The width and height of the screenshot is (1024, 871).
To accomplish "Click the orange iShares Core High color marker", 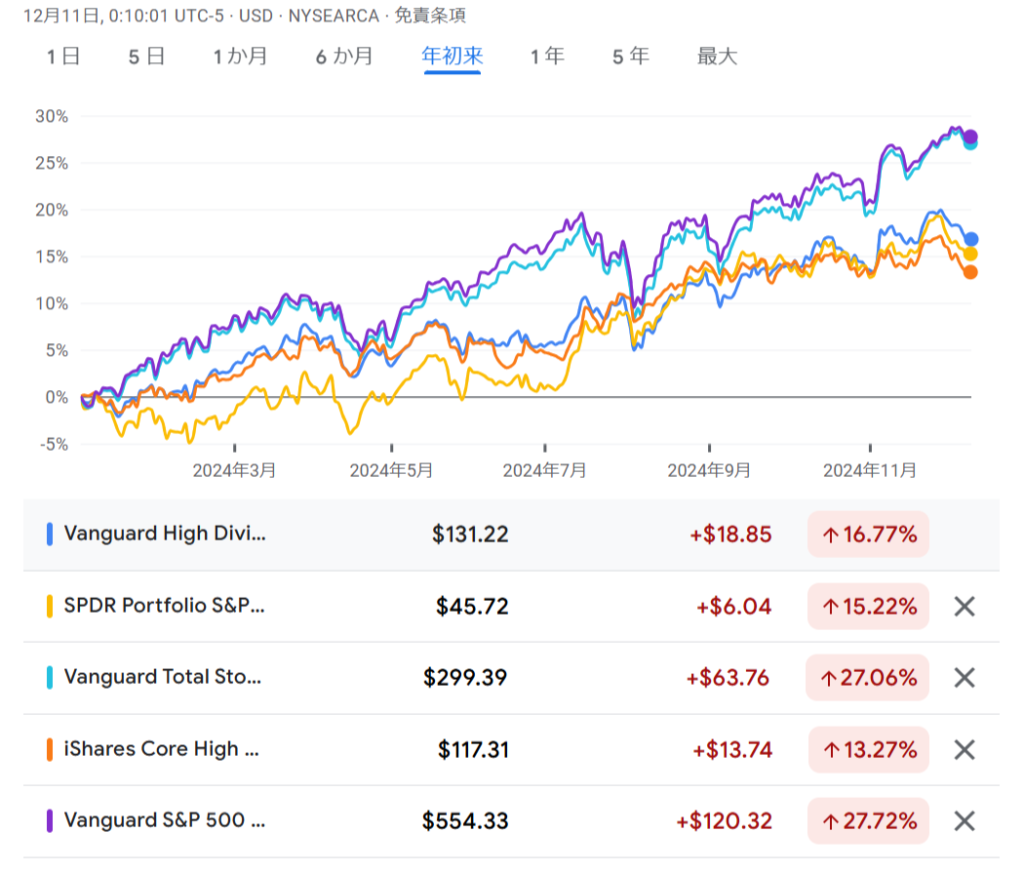I will tap(50, 749).
